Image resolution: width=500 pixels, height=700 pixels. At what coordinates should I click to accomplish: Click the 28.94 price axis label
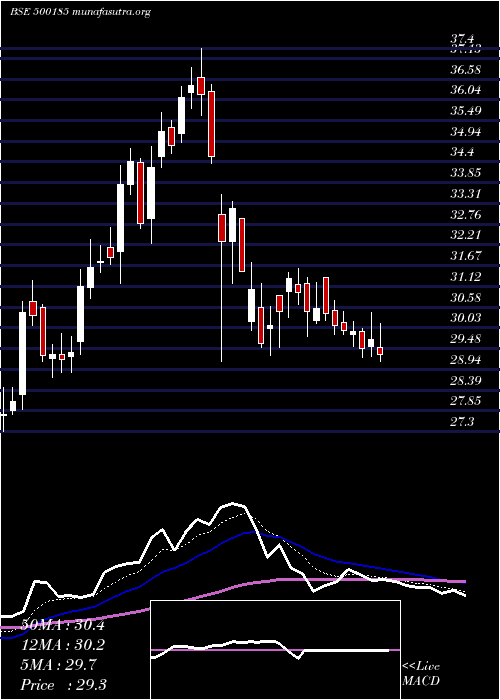tap(466, 360)
